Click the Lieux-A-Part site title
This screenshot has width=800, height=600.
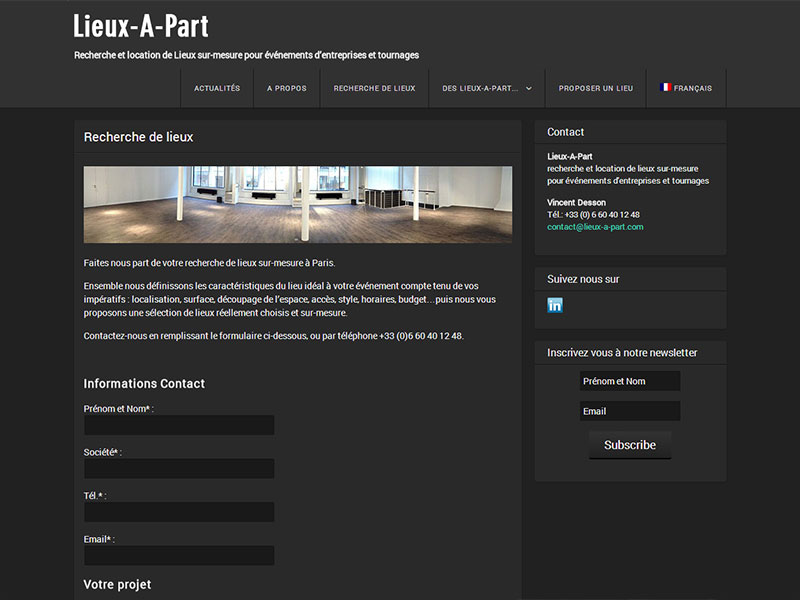pyautogui.click(x=141, y=26)
